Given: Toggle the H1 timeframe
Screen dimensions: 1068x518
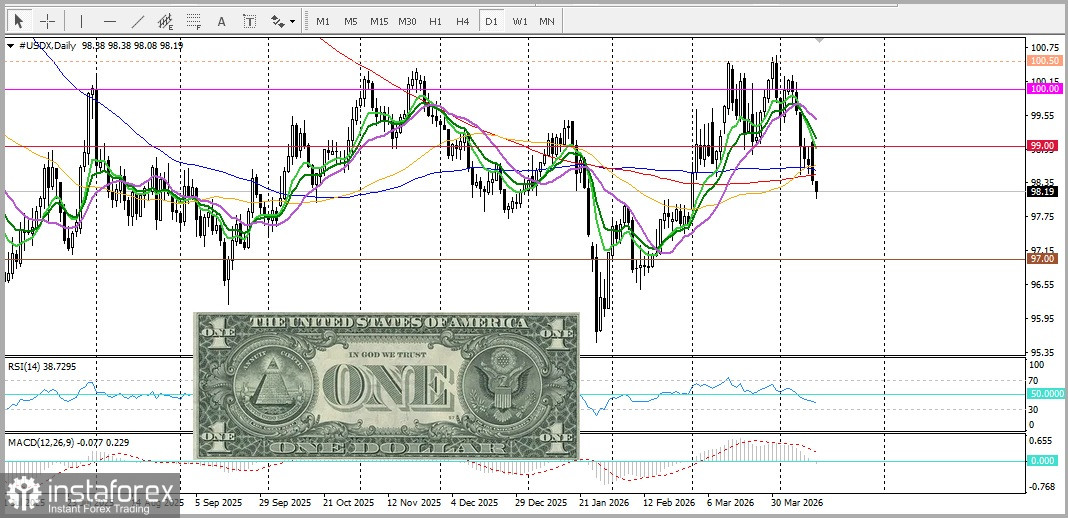Looking at the screenshot, I should click(x=434, y=21).
